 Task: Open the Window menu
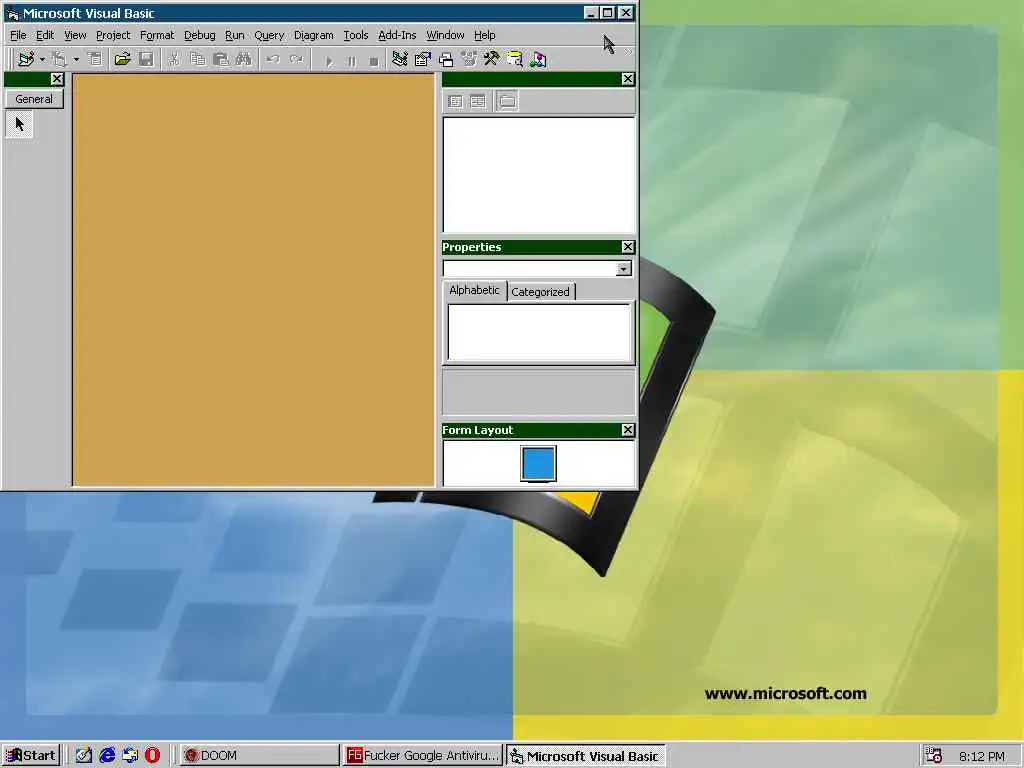[445, 35]
